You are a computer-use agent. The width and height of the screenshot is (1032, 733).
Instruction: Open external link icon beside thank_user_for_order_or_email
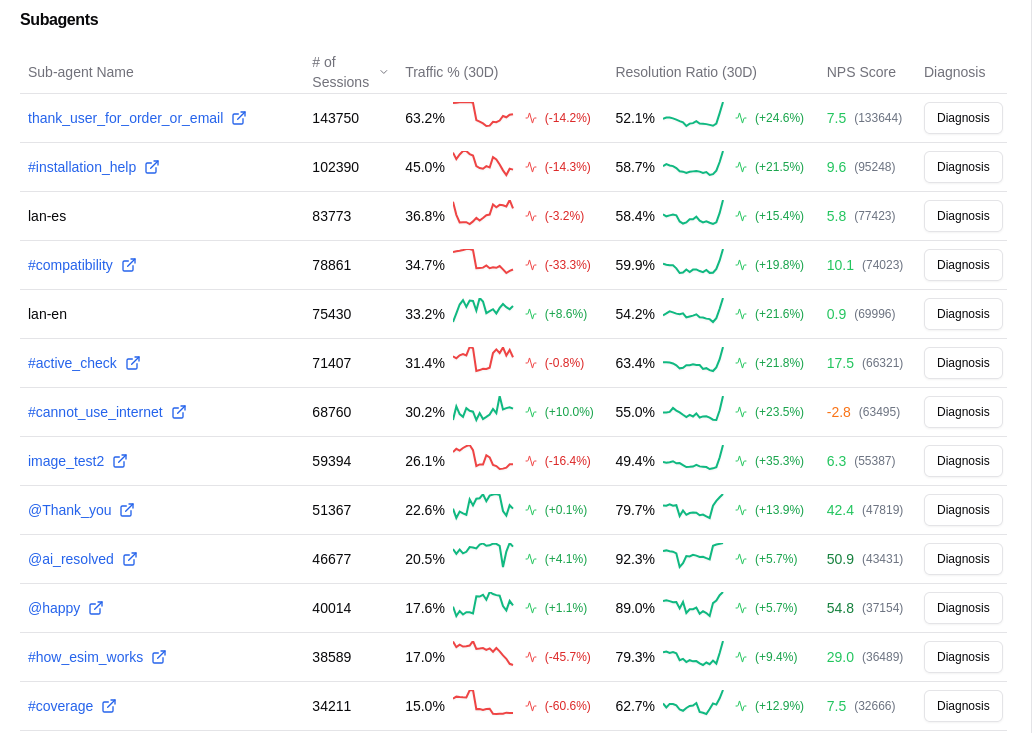pos(239,117)
